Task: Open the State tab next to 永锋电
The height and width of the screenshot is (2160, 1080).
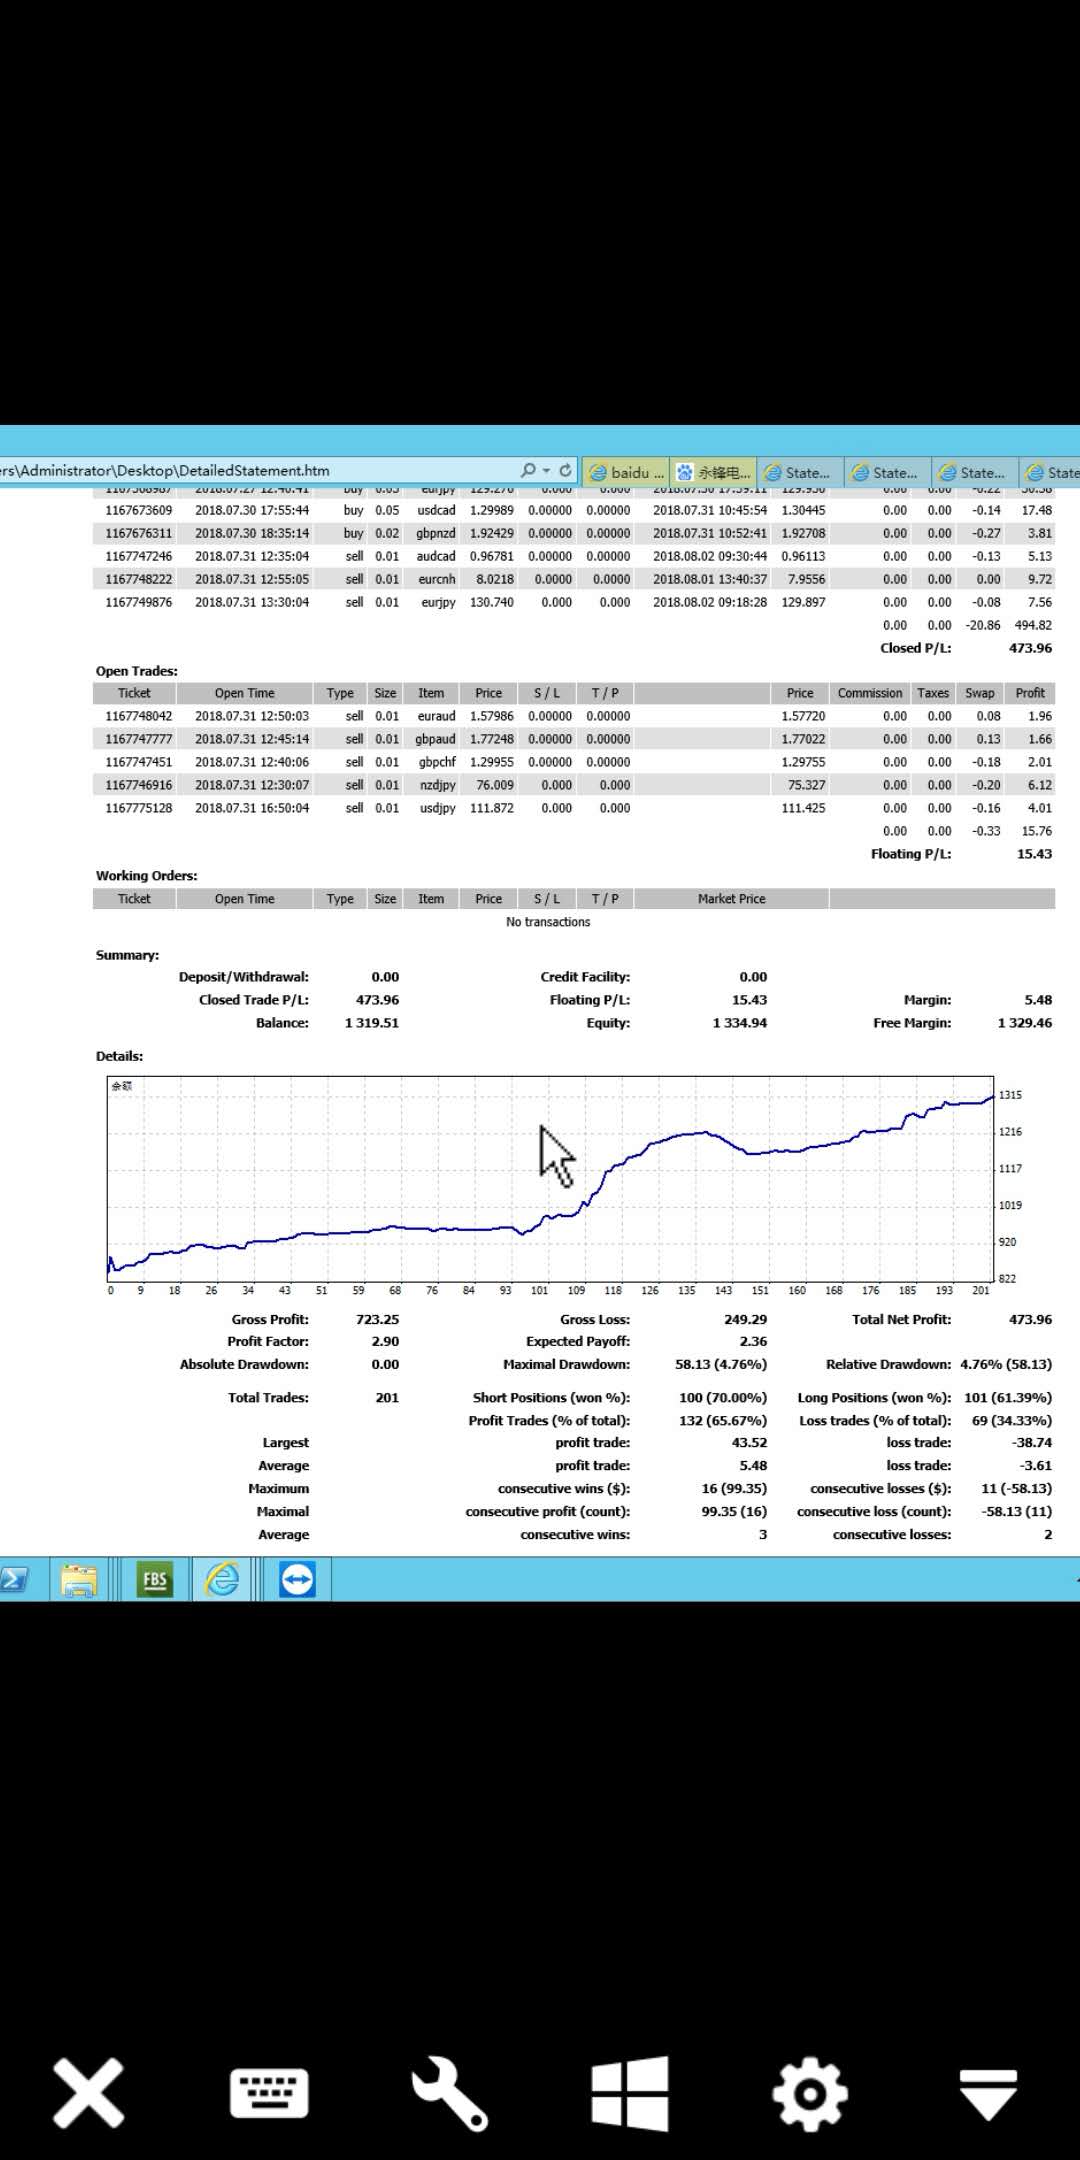Action: [x=800, y=472]
